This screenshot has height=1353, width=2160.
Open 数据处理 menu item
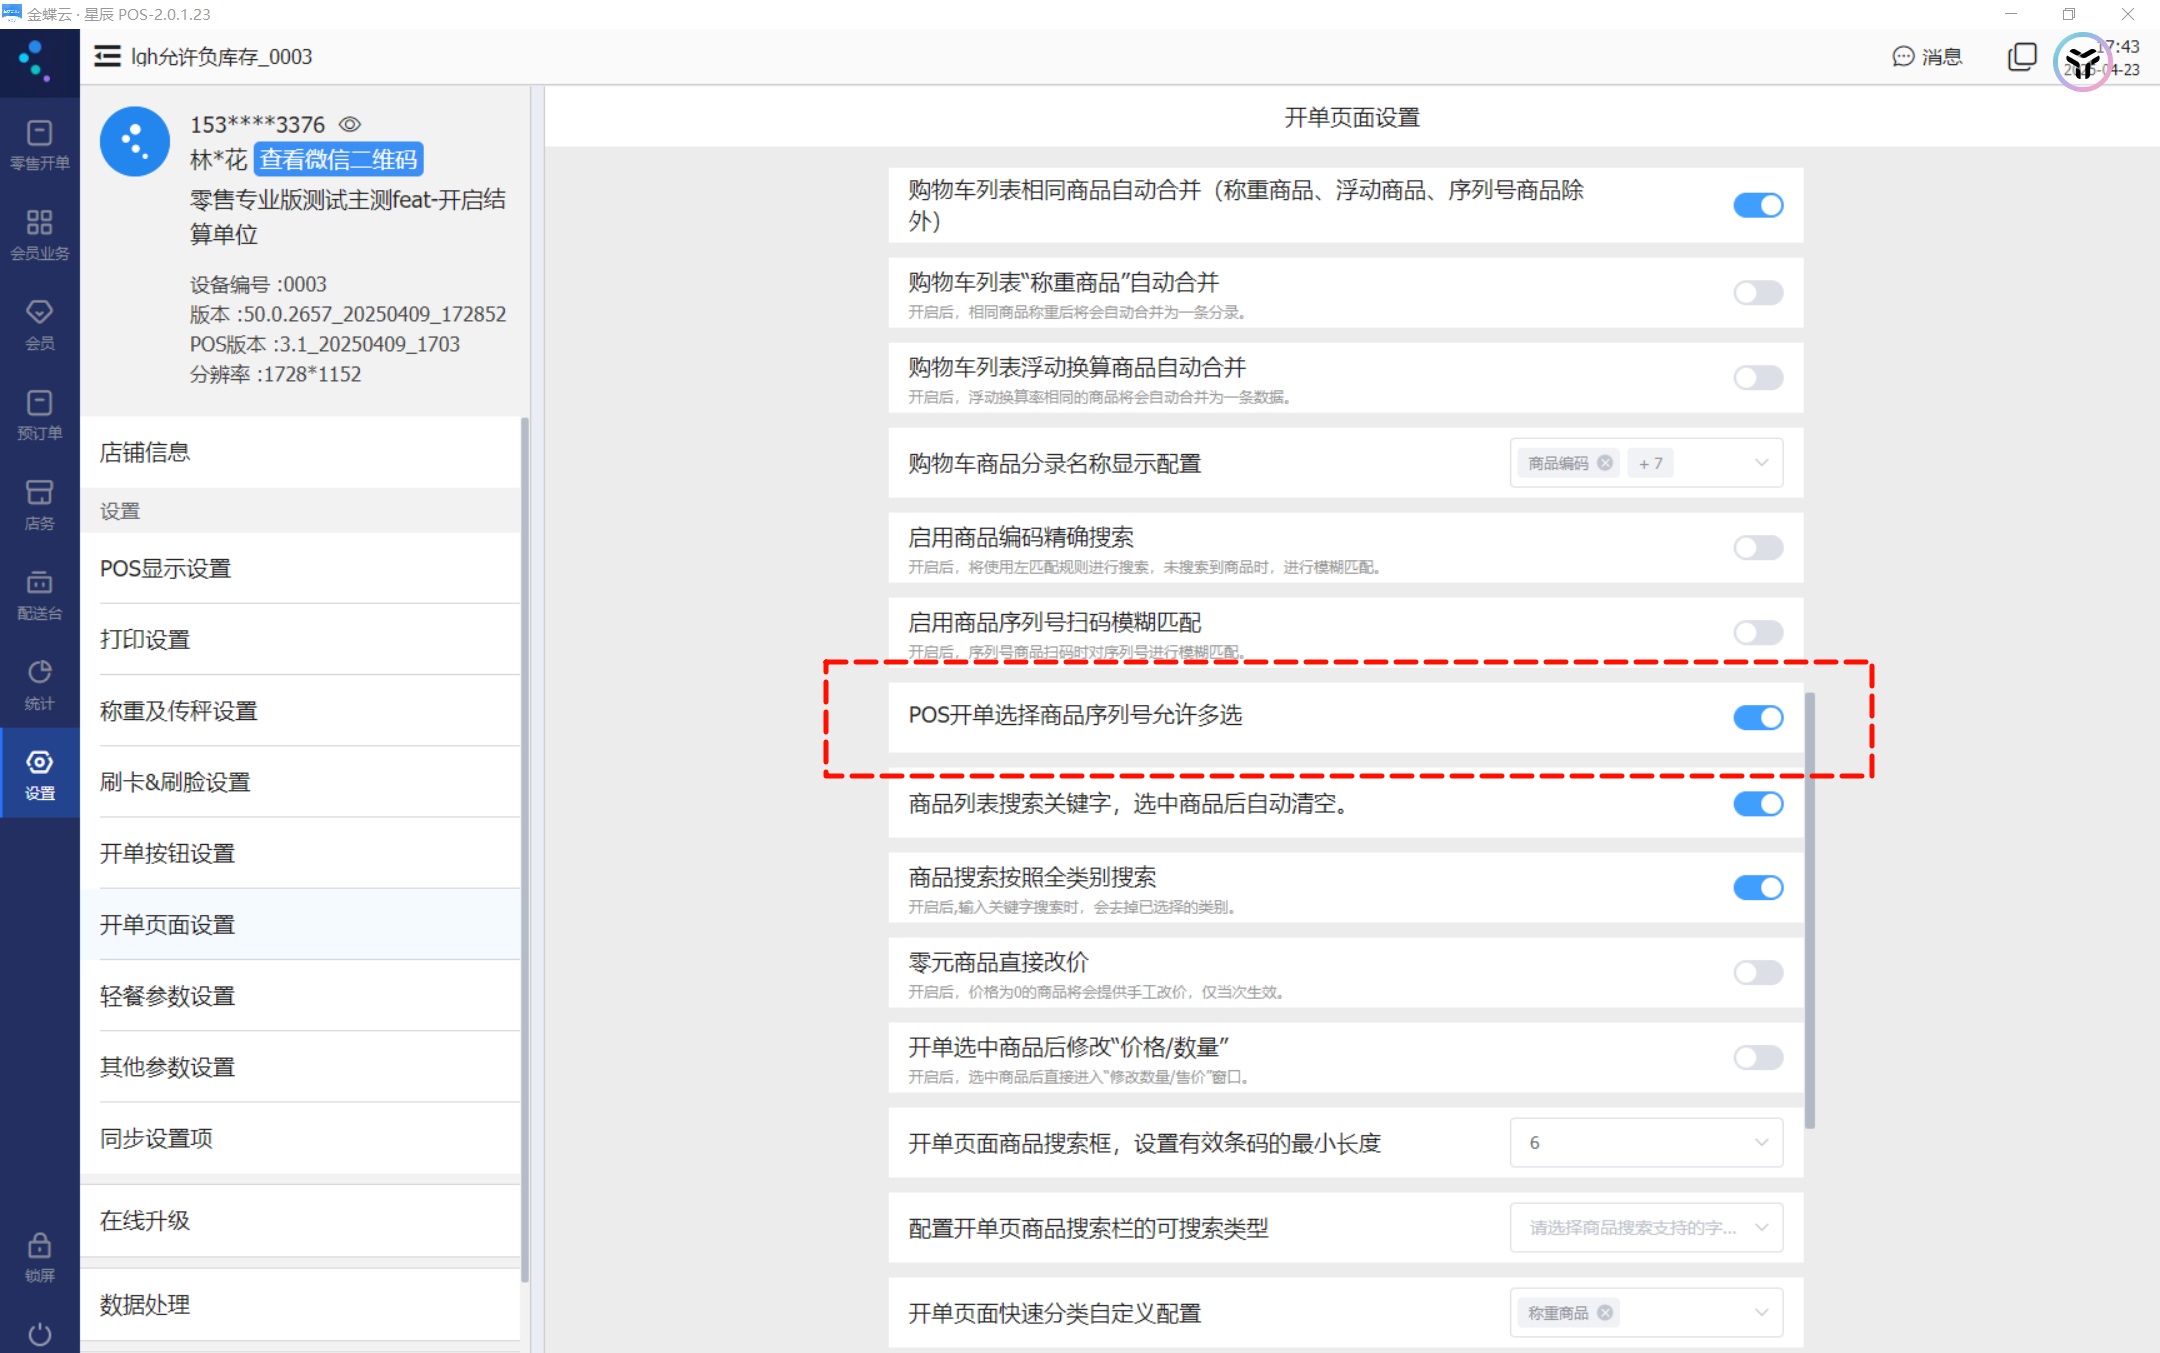[300, 1305]
